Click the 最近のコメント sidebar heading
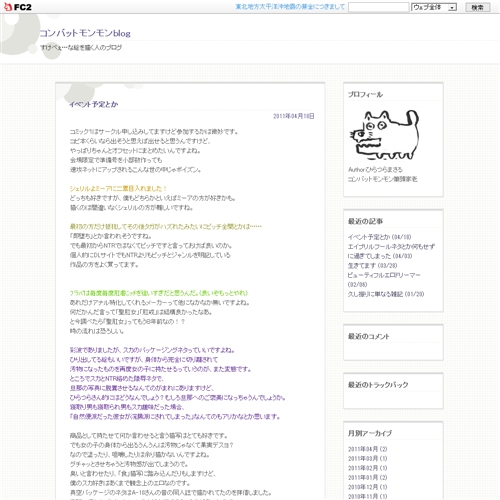The height and width of the screenshot is (500, 500). coord(368,336)
